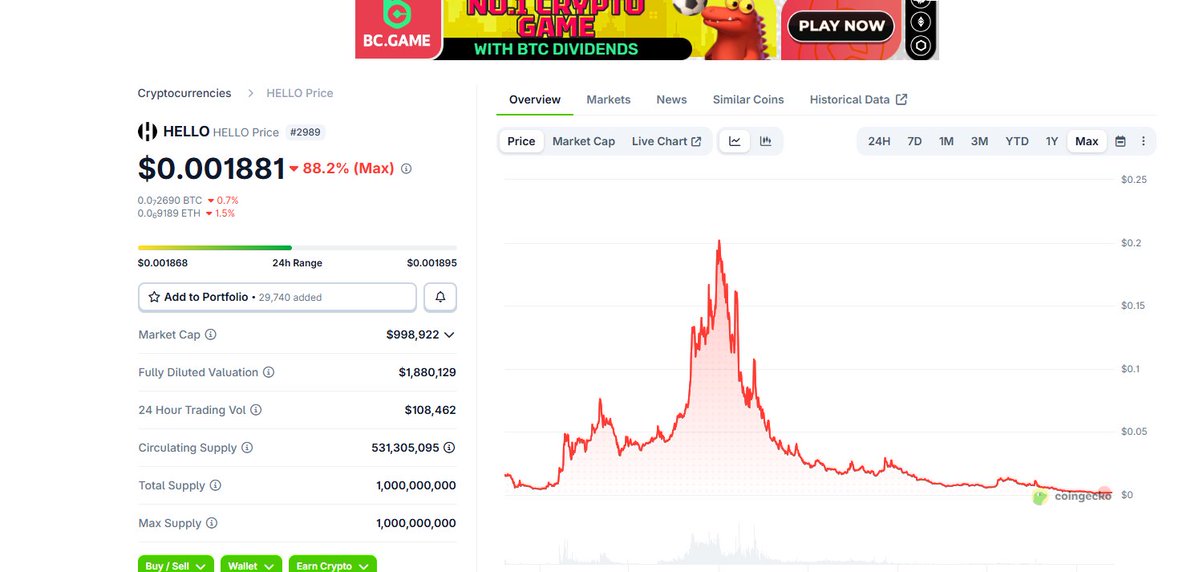Click the $0.001881 price value
Image resolution: width=1199 pixels, height=572 pixels.
coord(212,168)
